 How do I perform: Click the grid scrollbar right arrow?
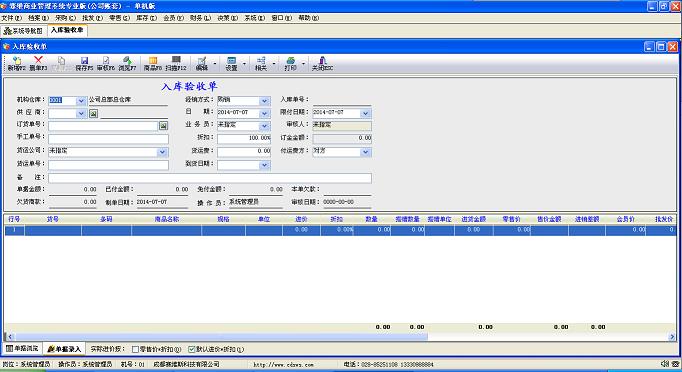pos(672,336)
